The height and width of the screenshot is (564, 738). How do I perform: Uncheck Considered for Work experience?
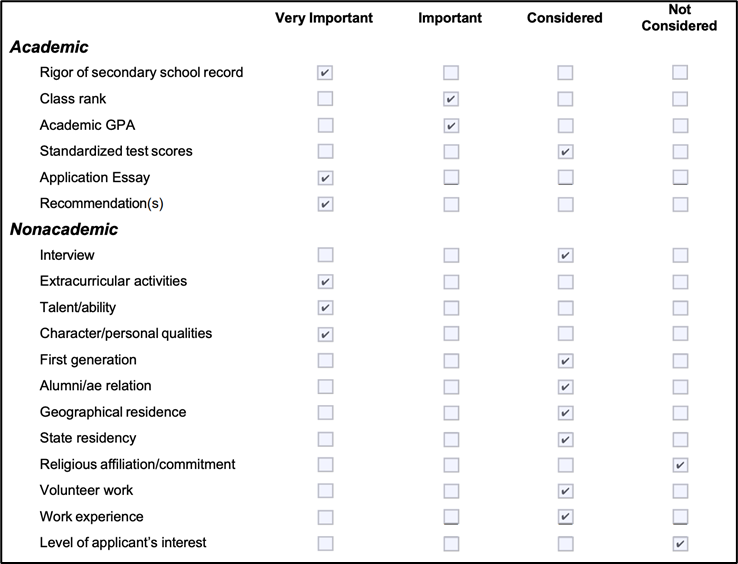pos(565,517)
